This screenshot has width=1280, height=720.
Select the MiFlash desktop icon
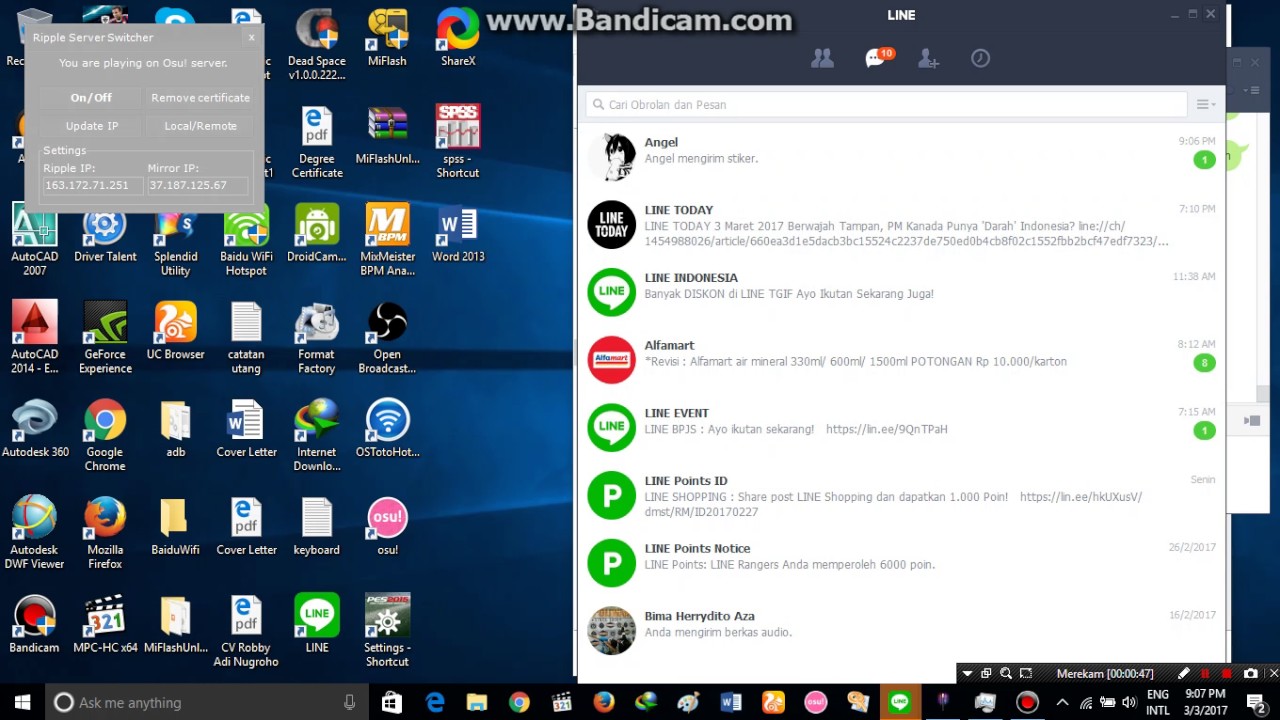(387, 38)
